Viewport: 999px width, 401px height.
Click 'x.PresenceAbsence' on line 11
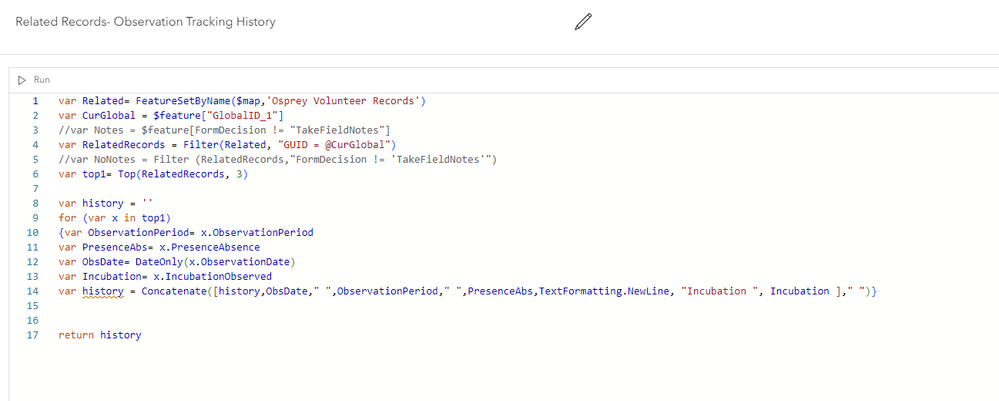click(x=210, y=247)
